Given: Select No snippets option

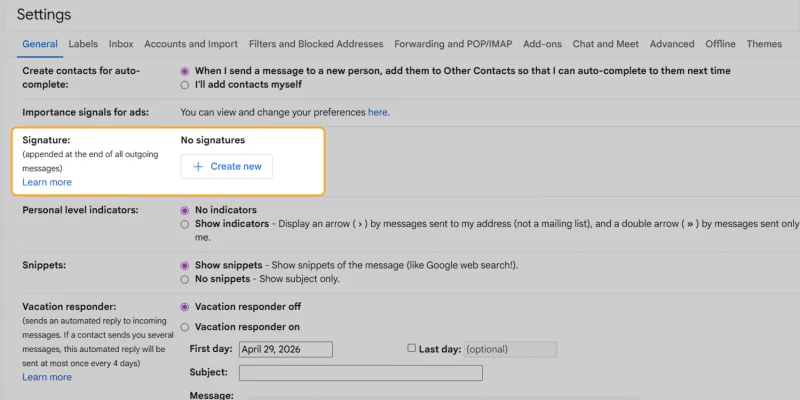Looking at the screenshot, I should pyautogui.click(x=185, y=280).
